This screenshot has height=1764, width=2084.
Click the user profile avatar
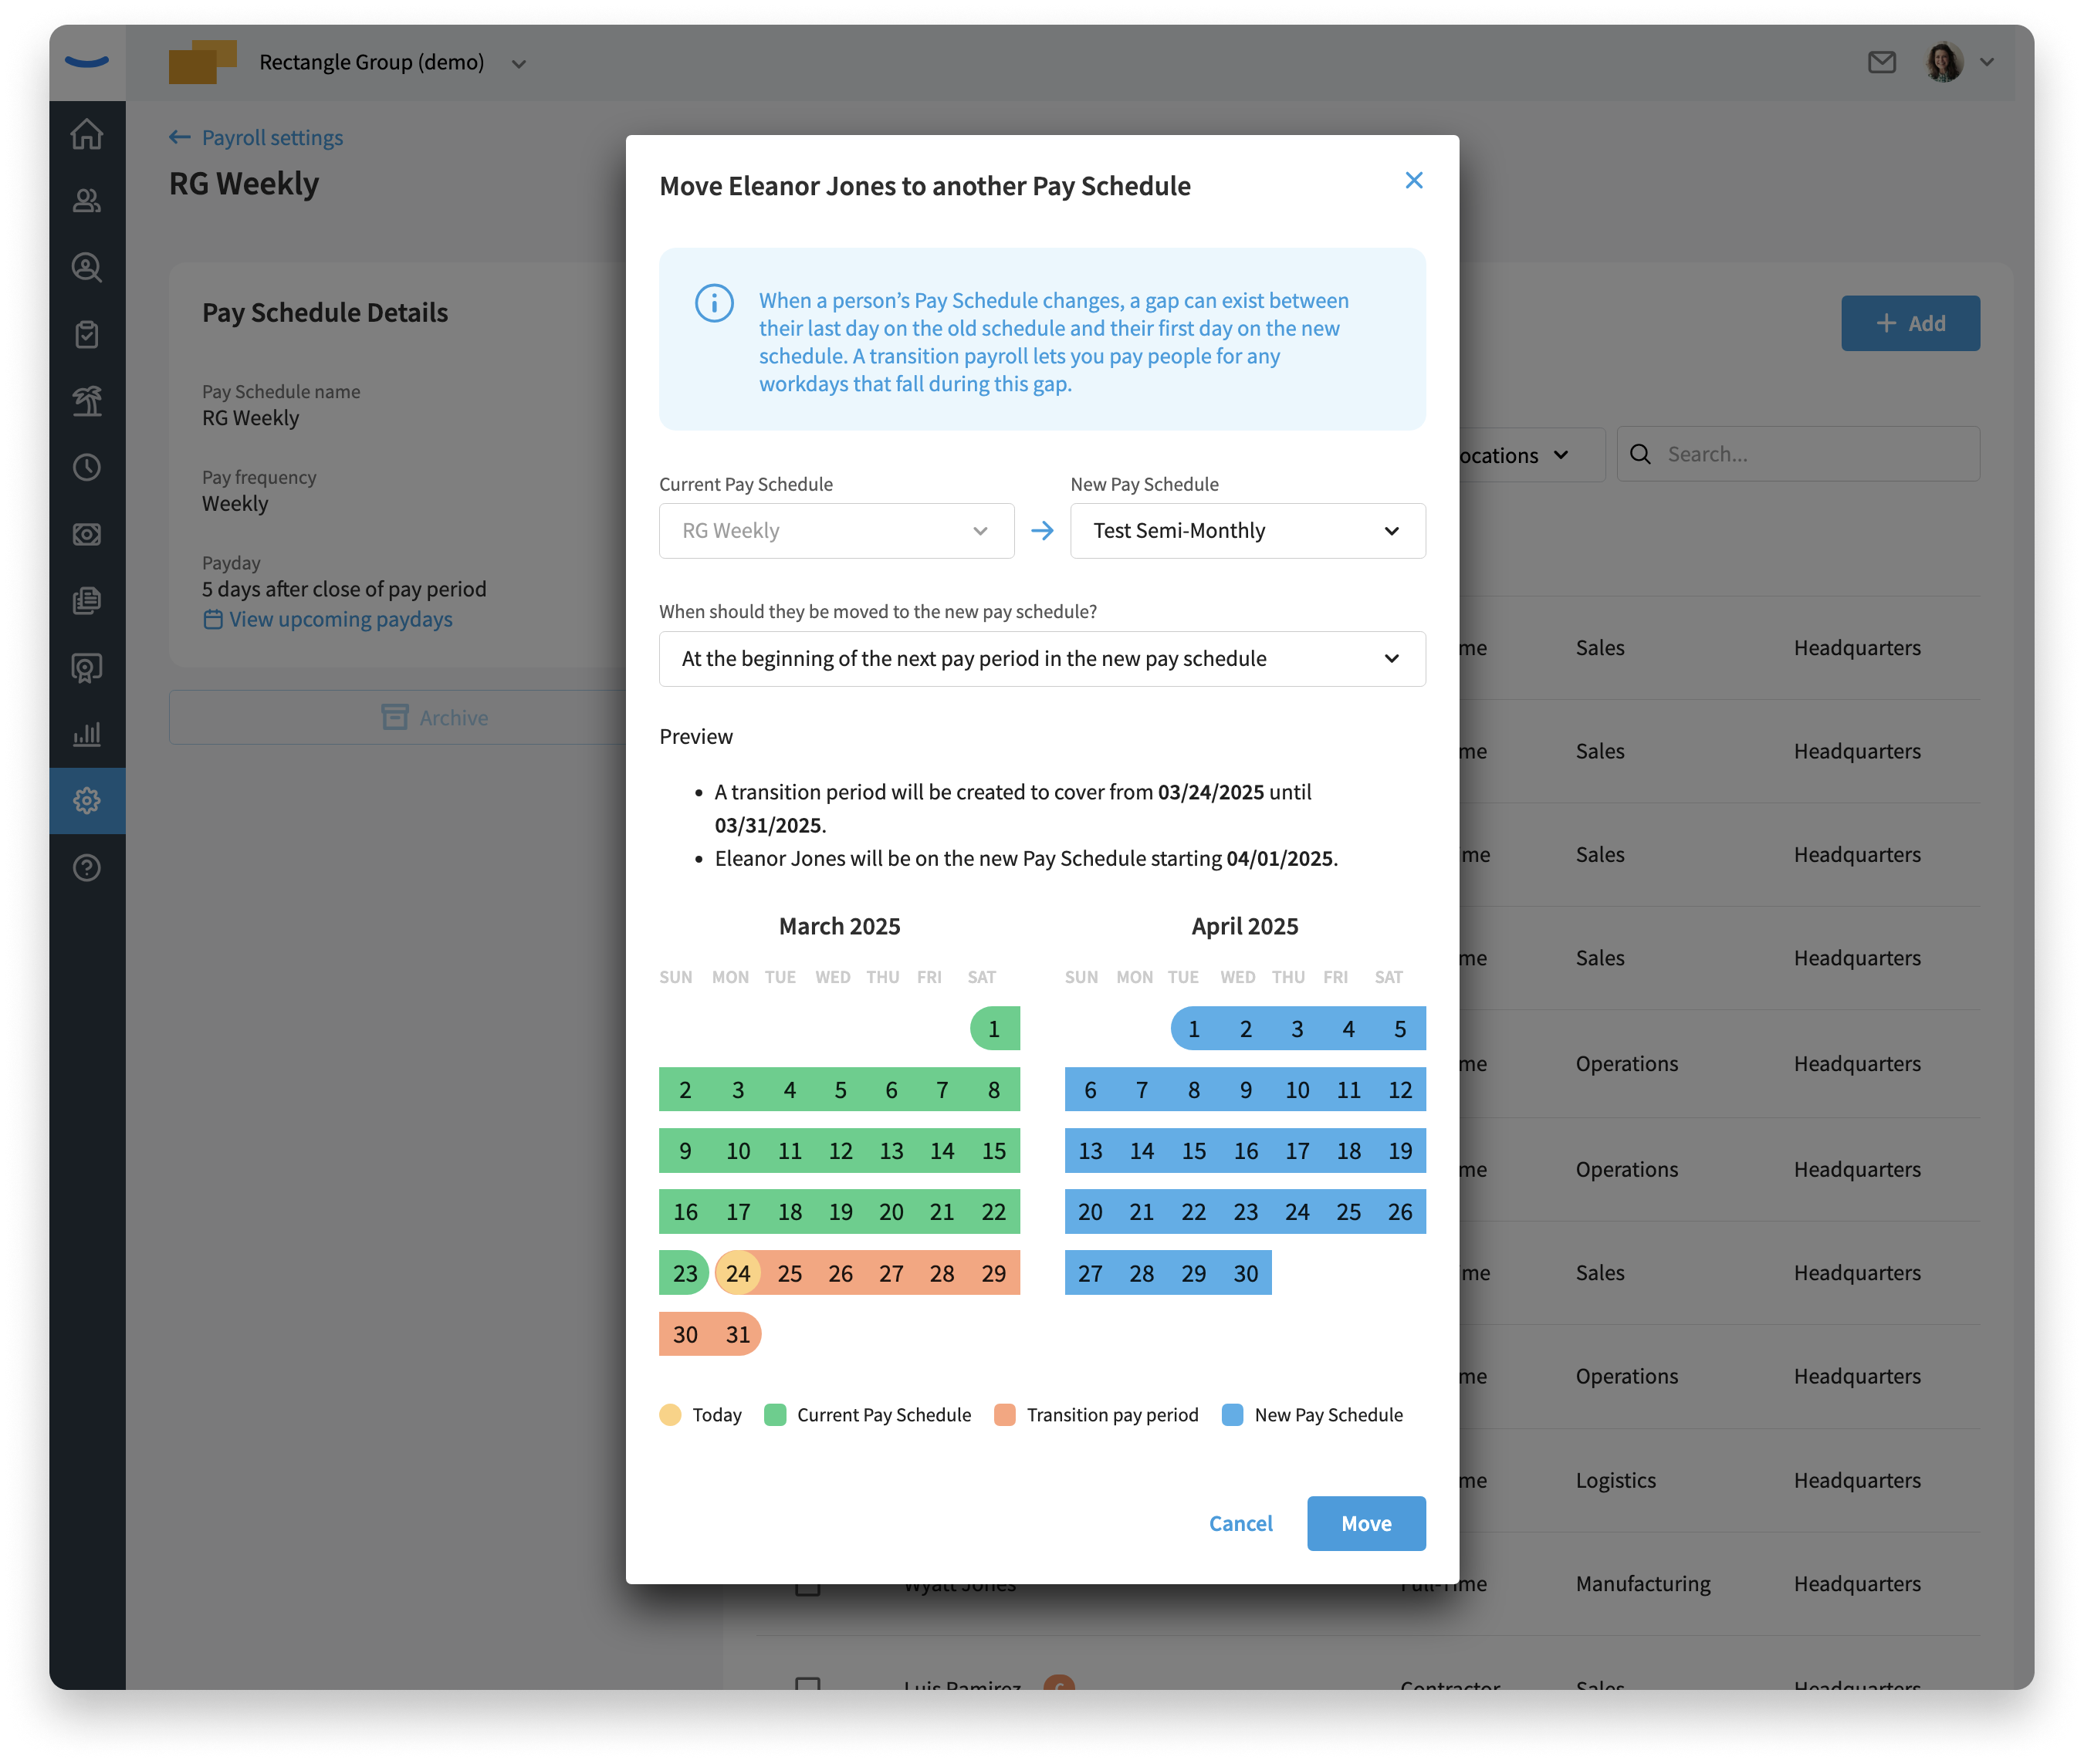(x=1943, y=62)
